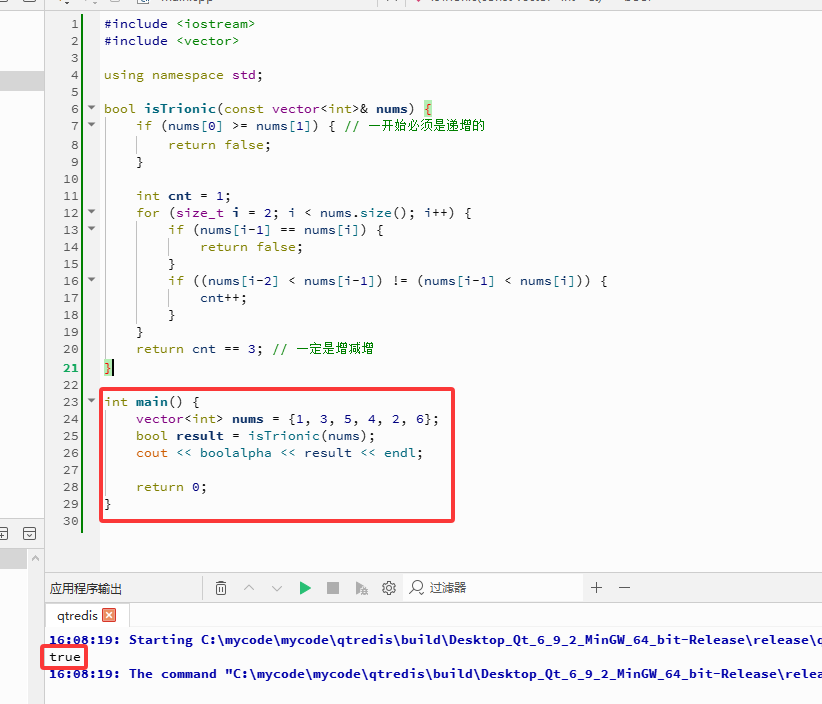Collapse the for loop at line 12
This screenshot has height=704, width=822.
92,212
